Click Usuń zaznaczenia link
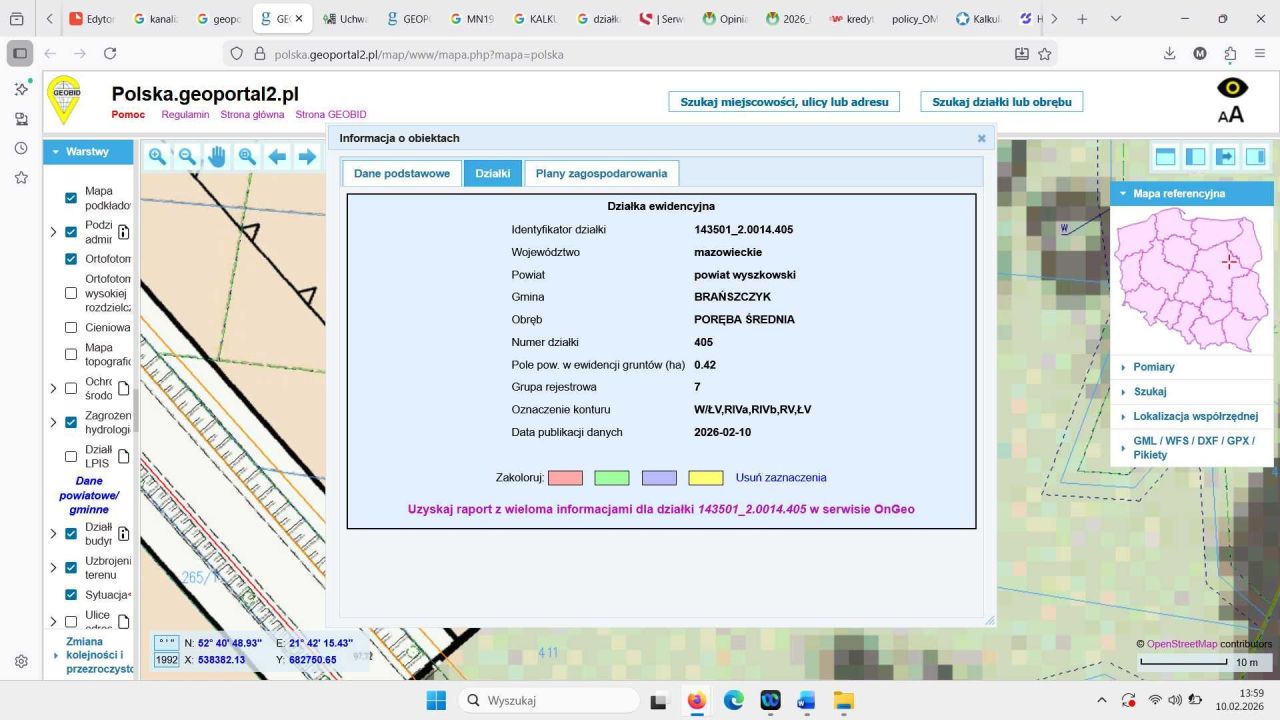The width and height of the screenshot is (1280, 720). point(781,477)
